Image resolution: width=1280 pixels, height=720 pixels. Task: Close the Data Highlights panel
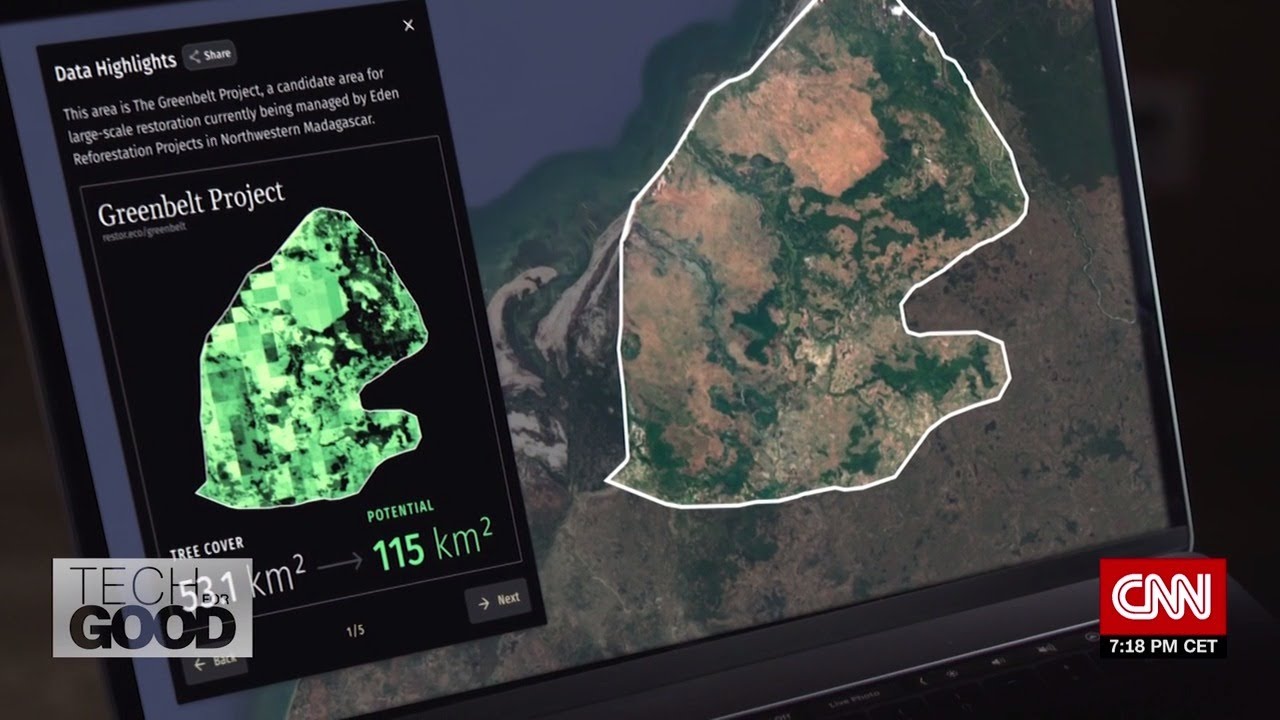pos(408,26)
